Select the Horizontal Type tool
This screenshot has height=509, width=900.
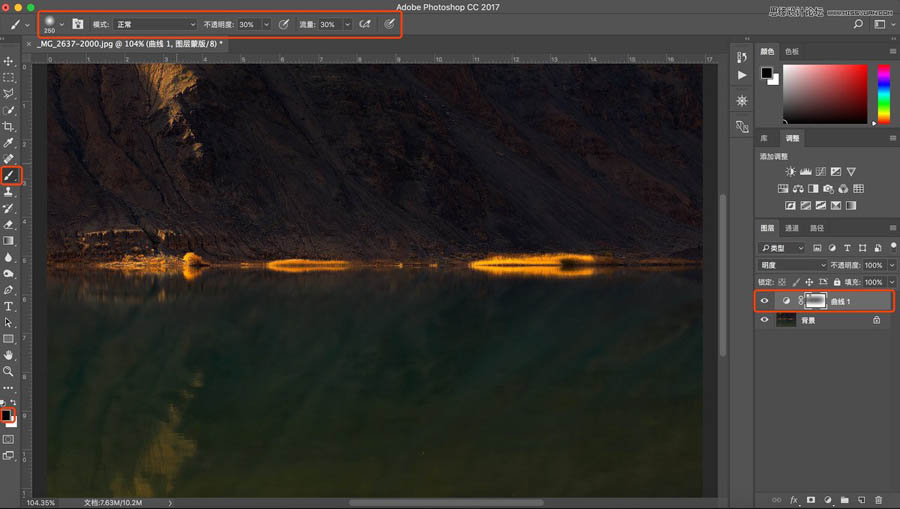click(x=9, y=306)
